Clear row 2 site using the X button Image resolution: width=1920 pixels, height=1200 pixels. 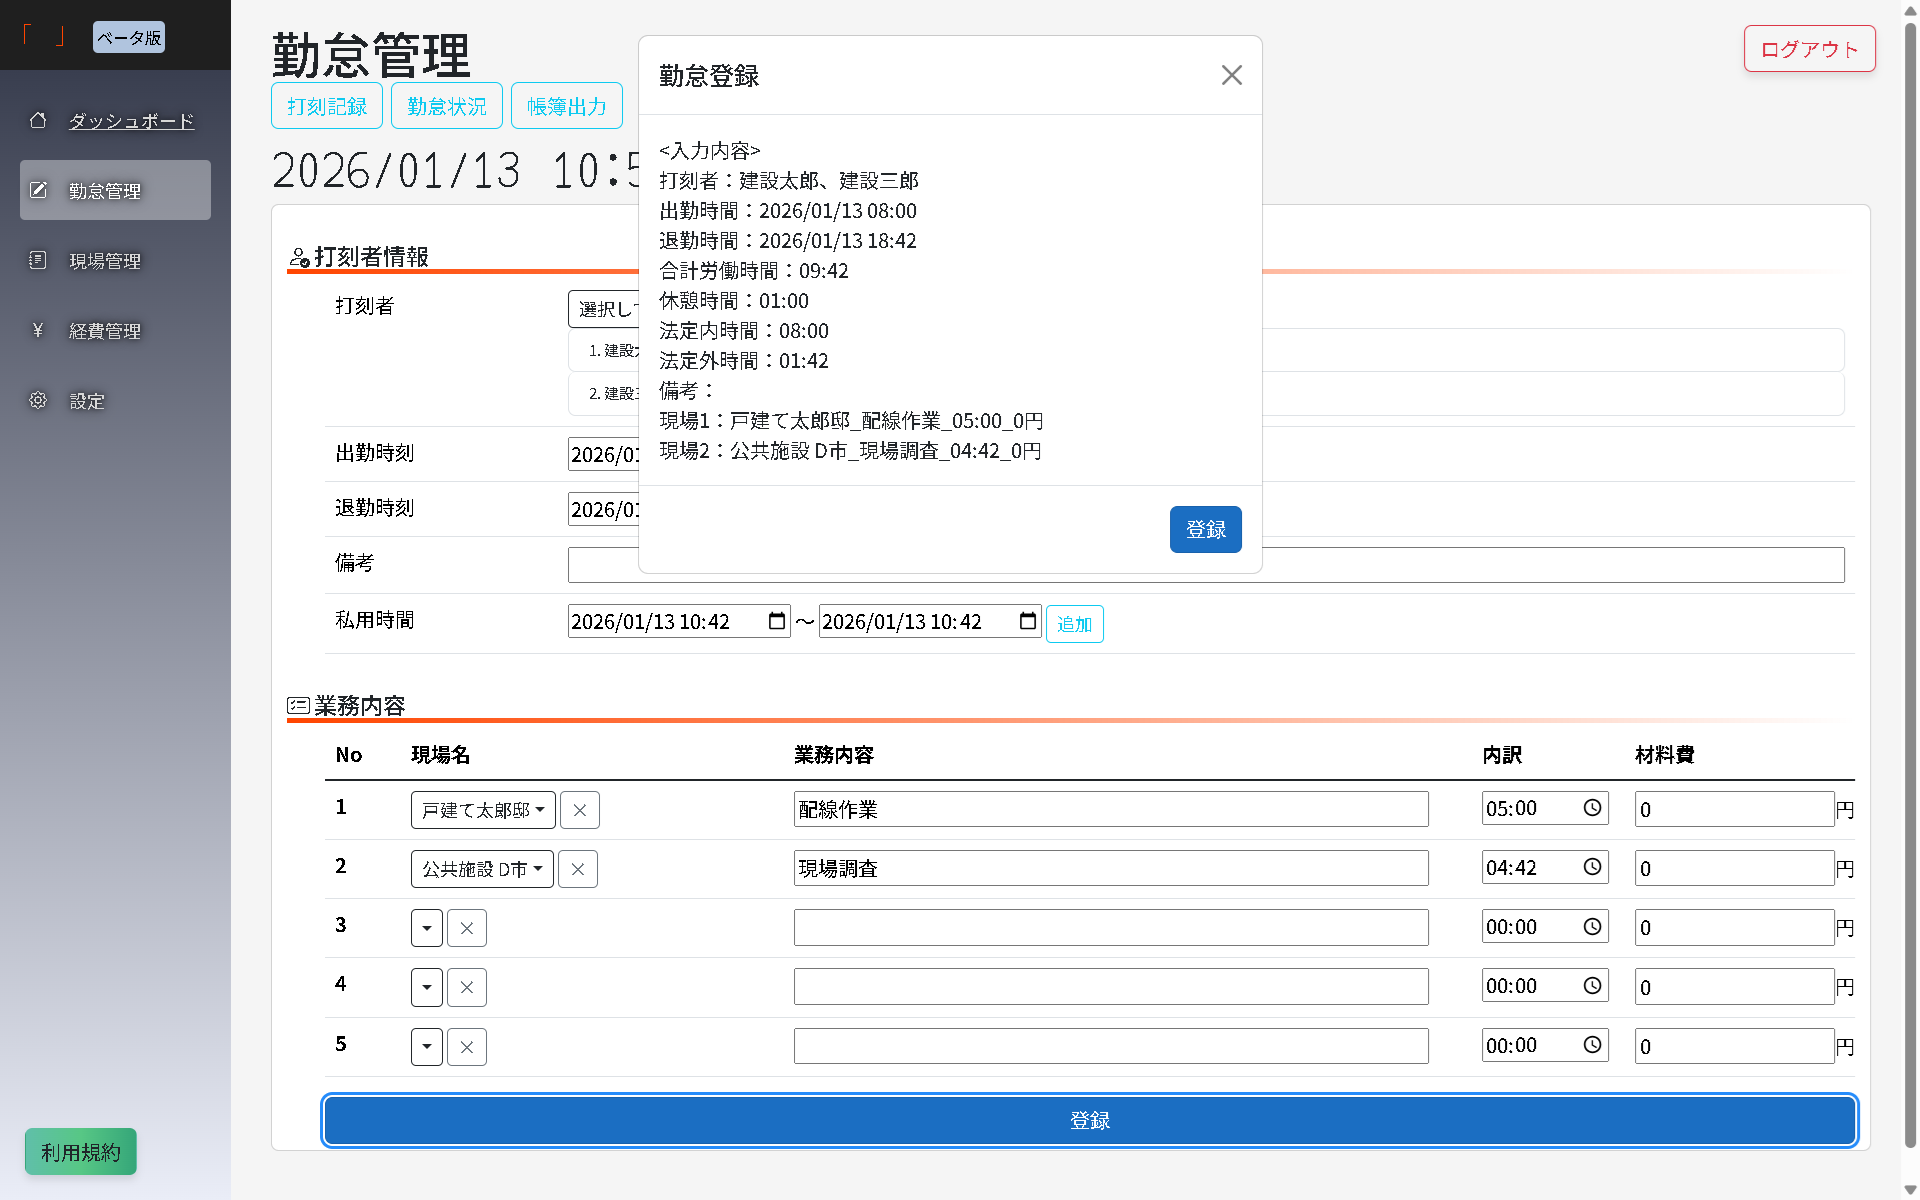[577, 869]
